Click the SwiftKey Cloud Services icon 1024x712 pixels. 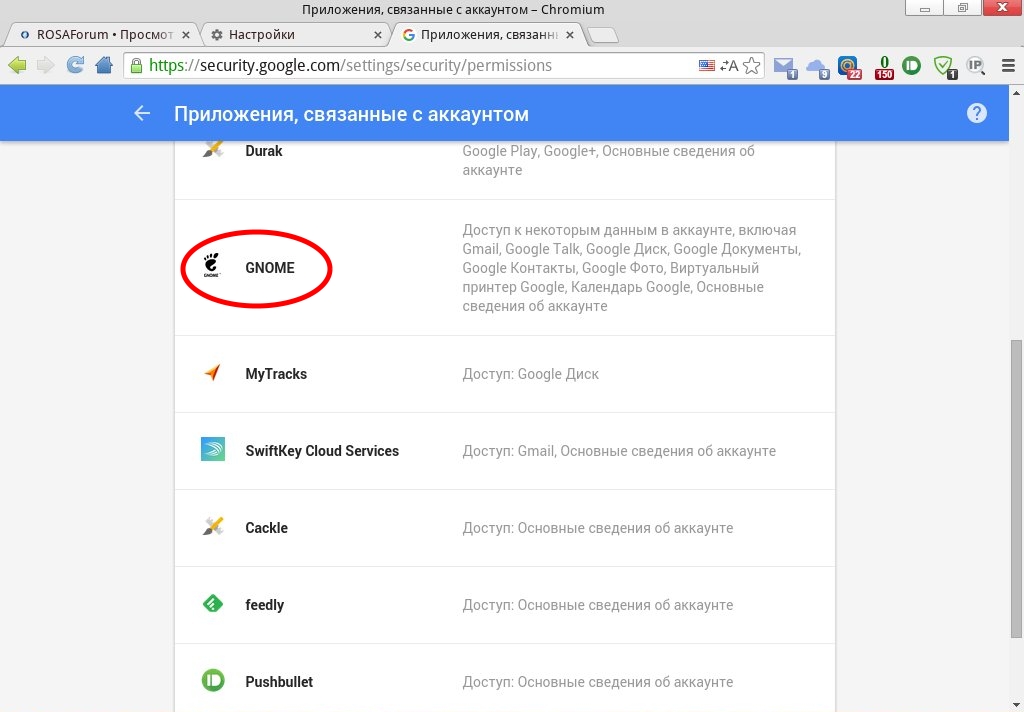(213, 449)
